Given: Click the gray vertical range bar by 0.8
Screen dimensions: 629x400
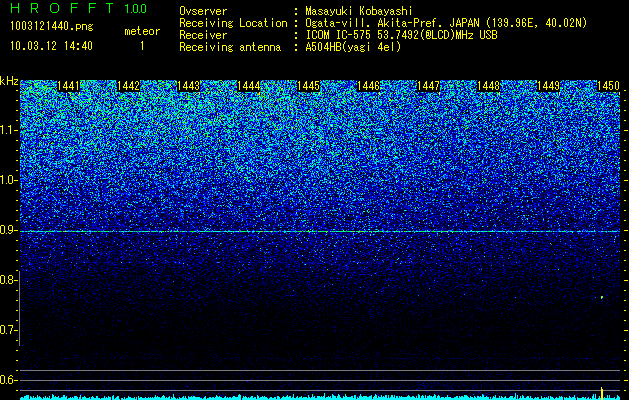Looking at the screenshot, I should coord(19,308).
